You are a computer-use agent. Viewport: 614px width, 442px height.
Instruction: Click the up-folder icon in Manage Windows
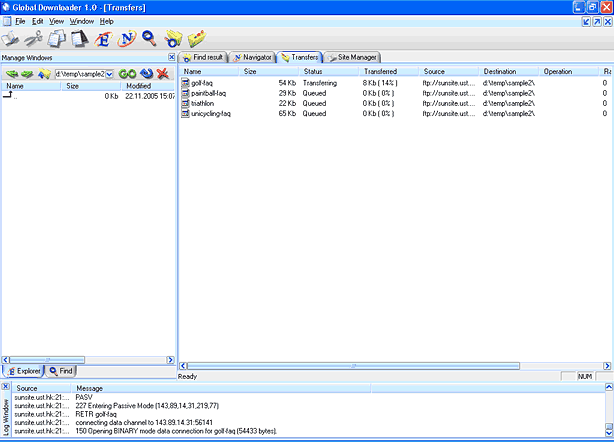(44, 74)
